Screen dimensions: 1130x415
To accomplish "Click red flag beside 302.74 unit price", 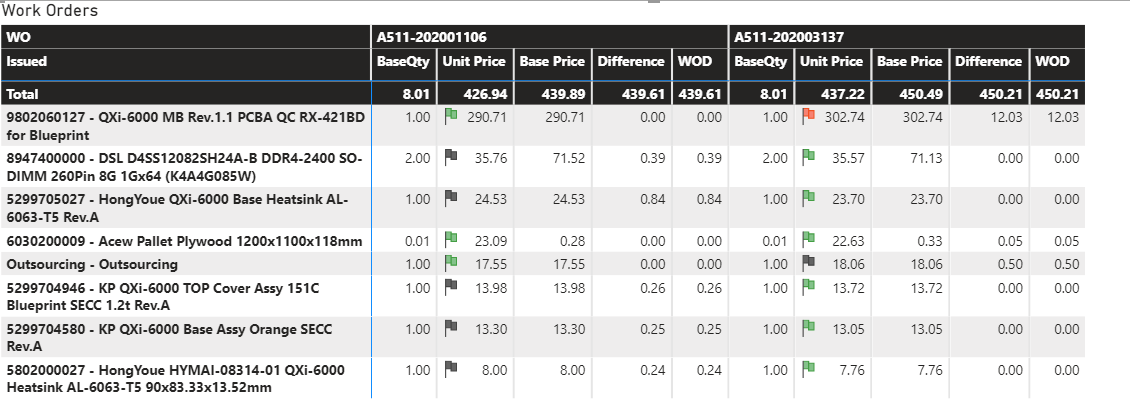I will pyautogui.click(x=809, y=115).
